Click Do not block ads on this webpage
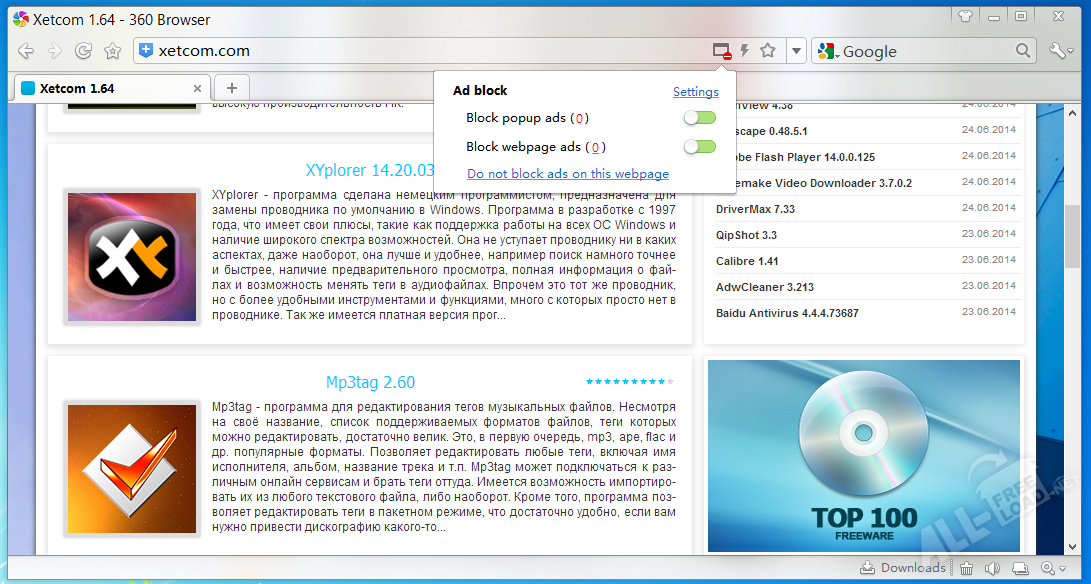The image size is (1091, 584). pyautogui.click(x=568, y=174)
